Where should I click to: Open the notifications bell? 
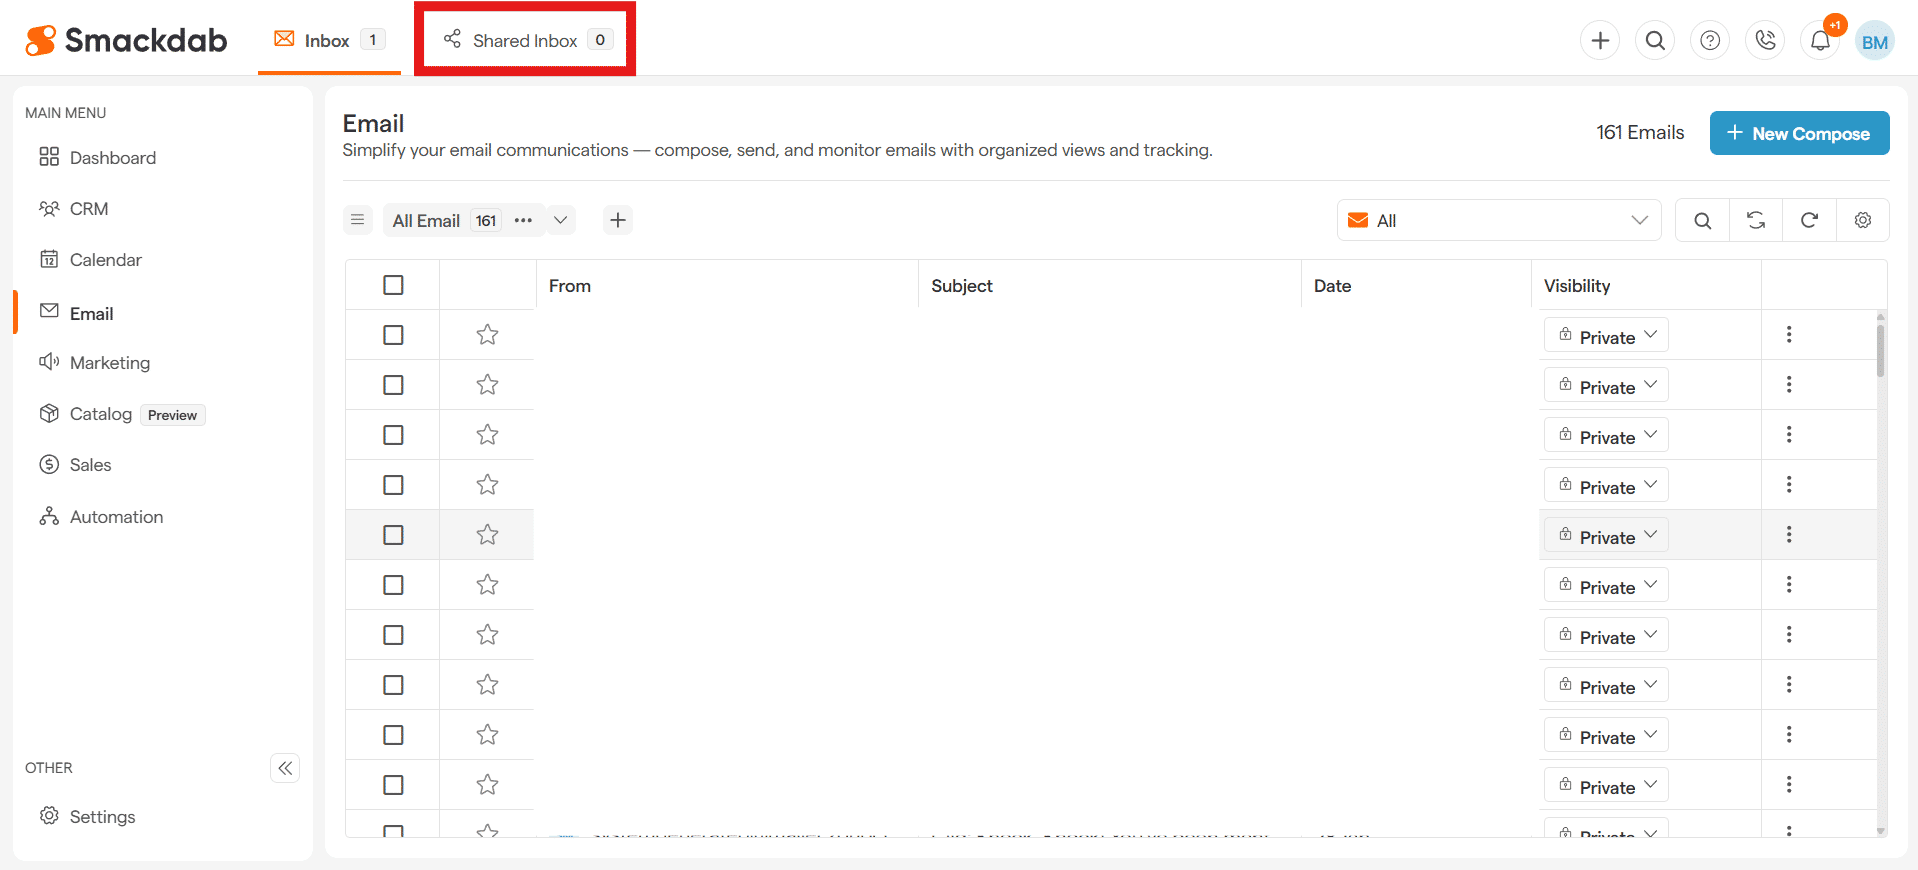[1820, 41]
